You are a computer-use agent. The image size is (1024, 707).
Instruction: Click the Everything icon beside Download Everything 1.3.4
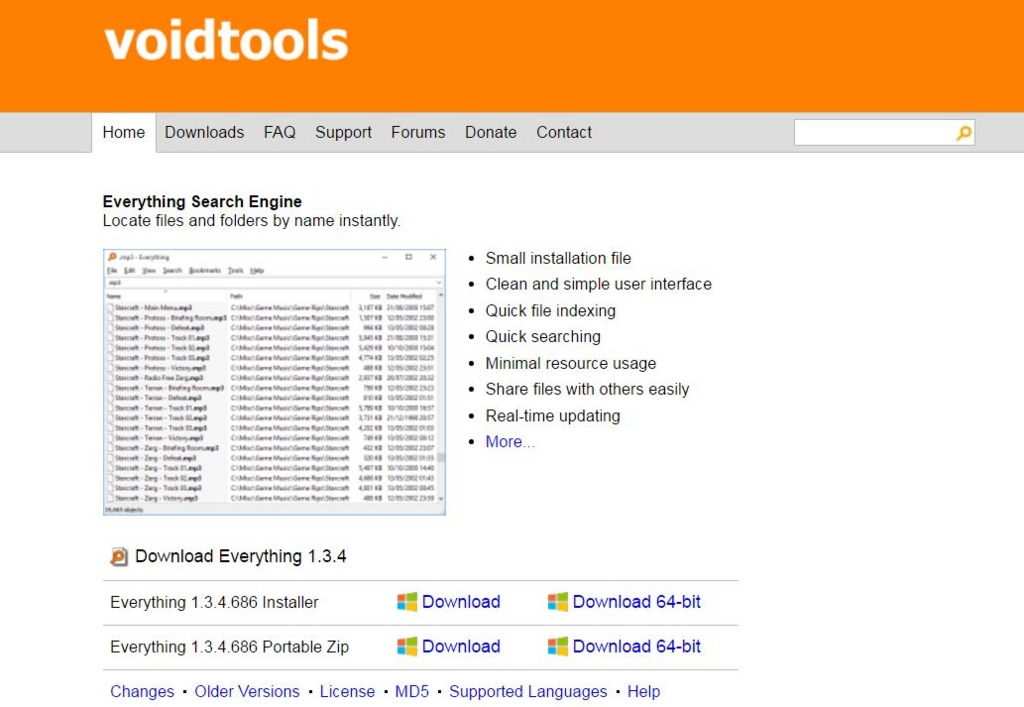click(x=118, y=556)
